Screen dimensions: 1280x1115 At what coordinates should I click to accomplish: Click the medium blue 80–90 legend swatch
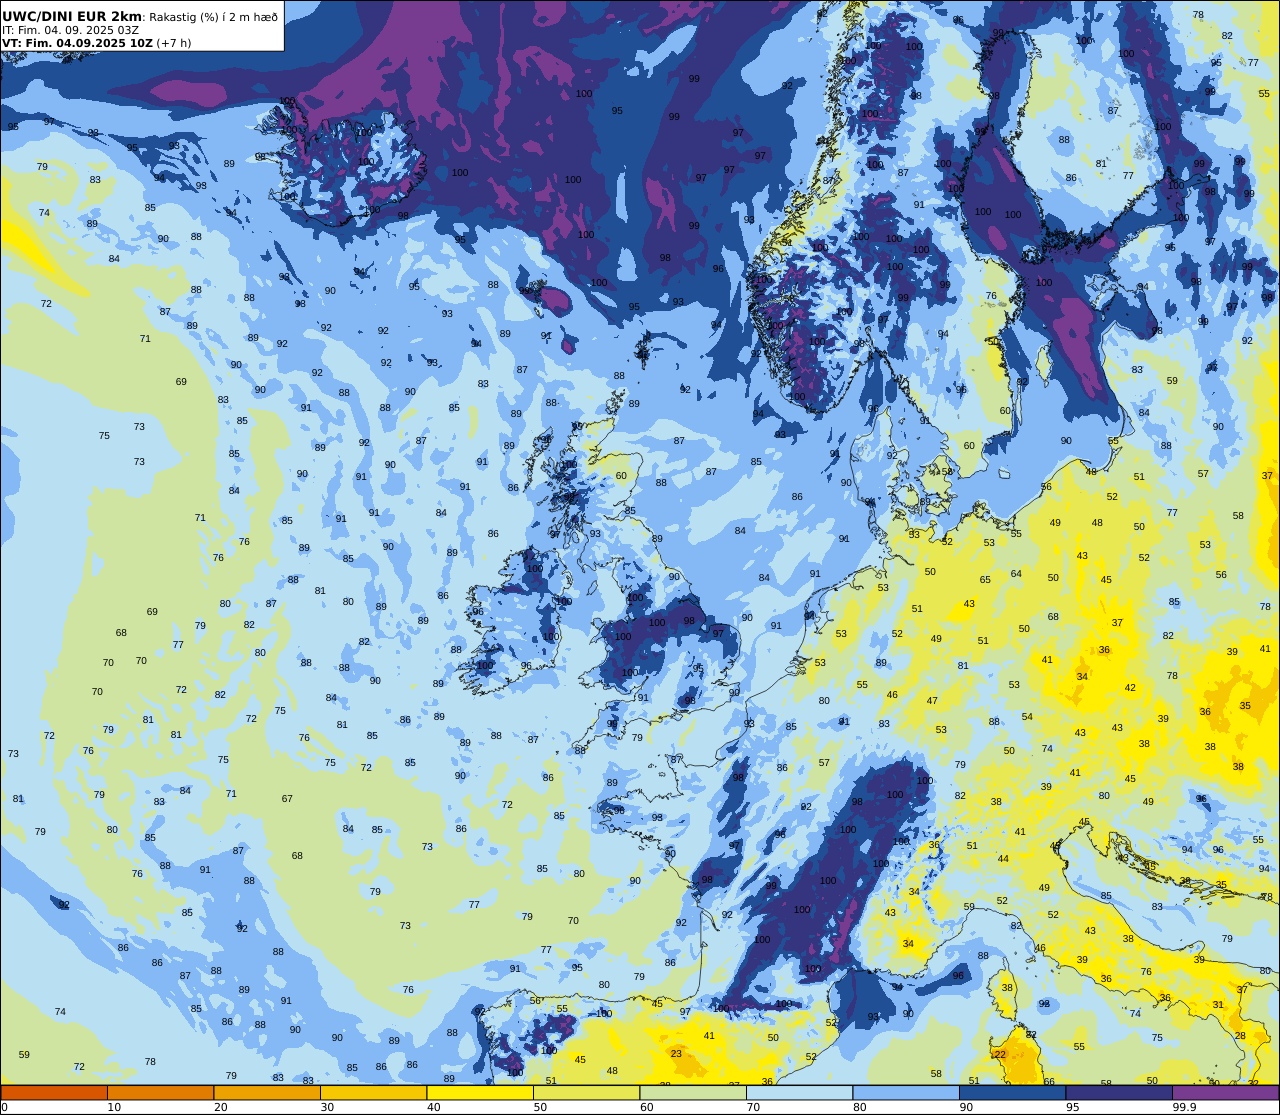click(x=906, y=1092)
